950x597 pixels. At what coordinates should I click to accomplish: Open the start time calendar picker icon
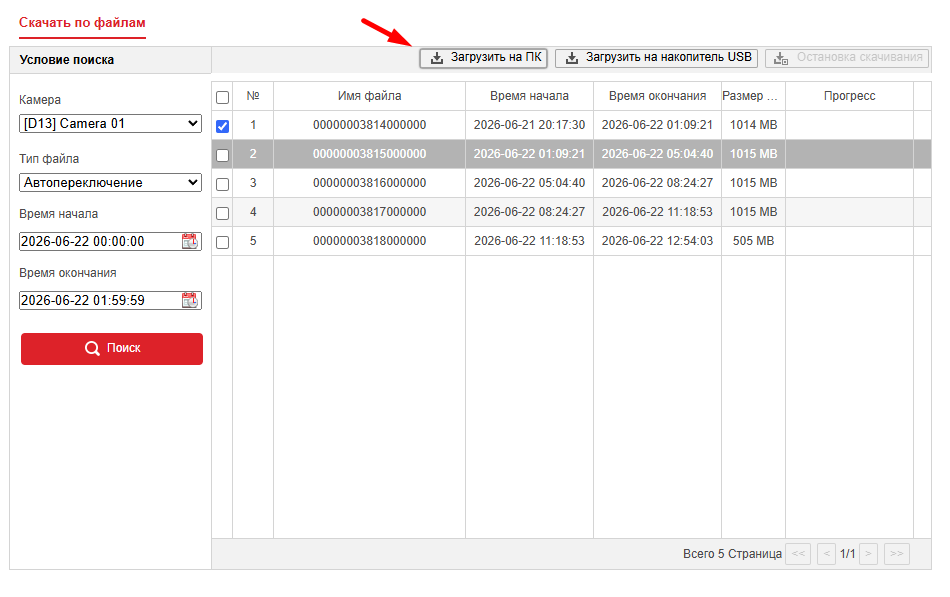[190, 241]
